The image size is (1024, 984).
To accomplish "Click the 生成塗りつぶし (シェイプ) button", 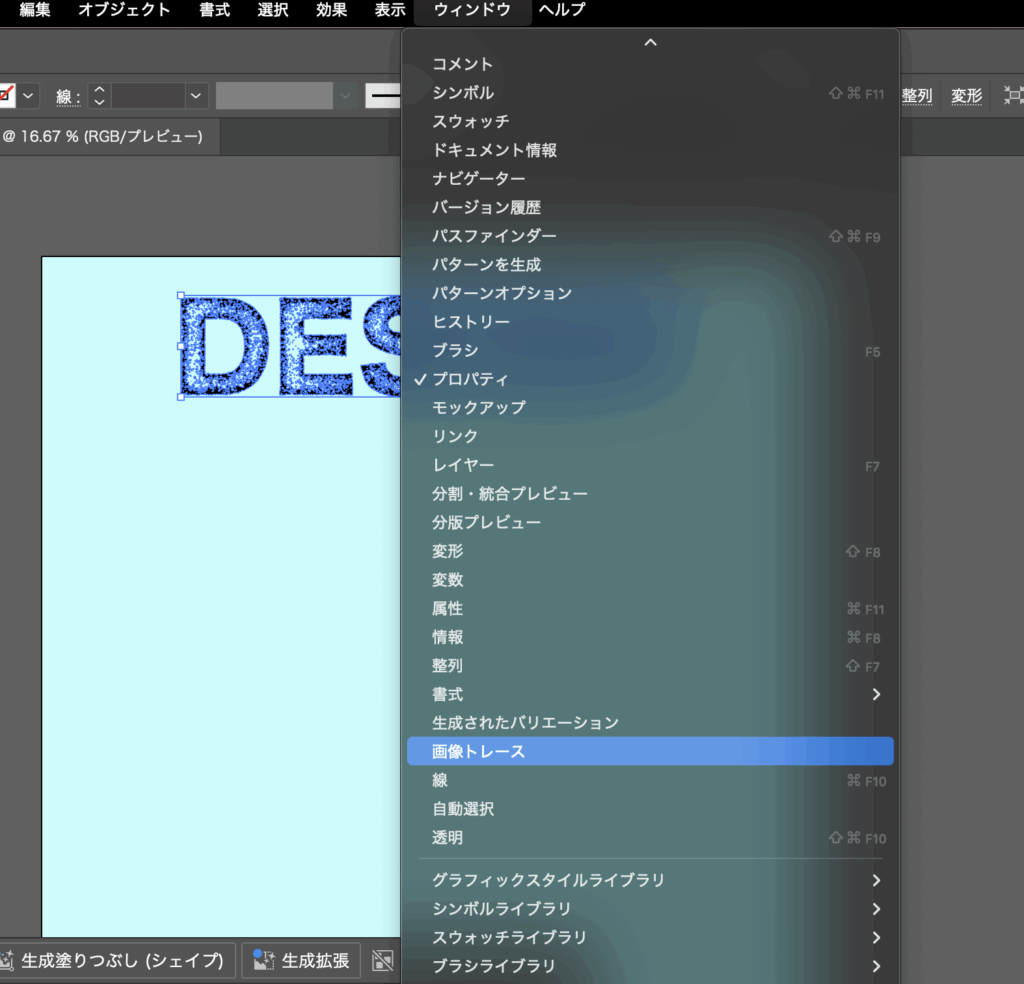I will coord(120,961).
